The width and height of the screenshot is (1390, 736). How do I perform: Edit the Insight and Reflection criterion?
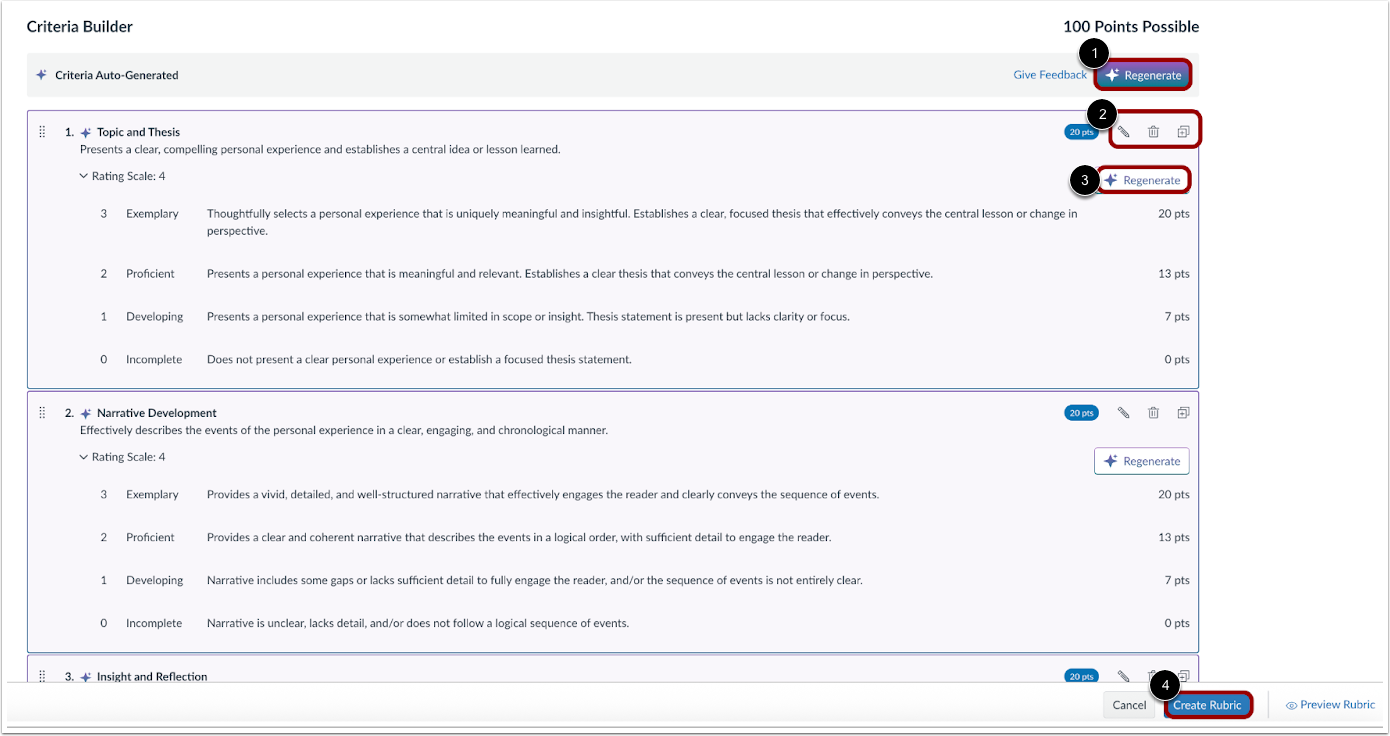(x=1124, y=676)
